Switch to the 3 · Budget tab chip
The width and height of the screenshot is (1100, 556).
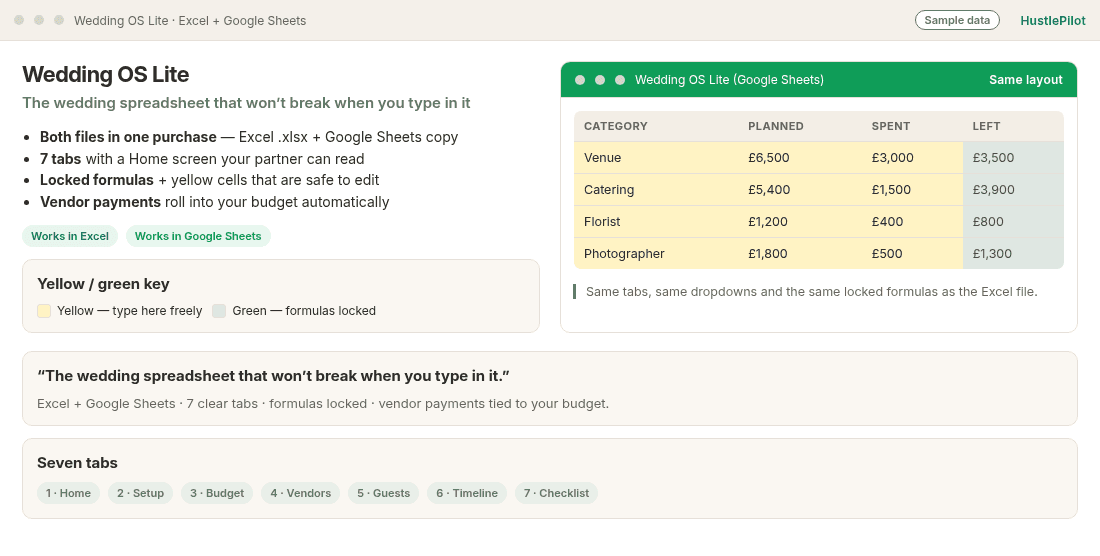217,493
